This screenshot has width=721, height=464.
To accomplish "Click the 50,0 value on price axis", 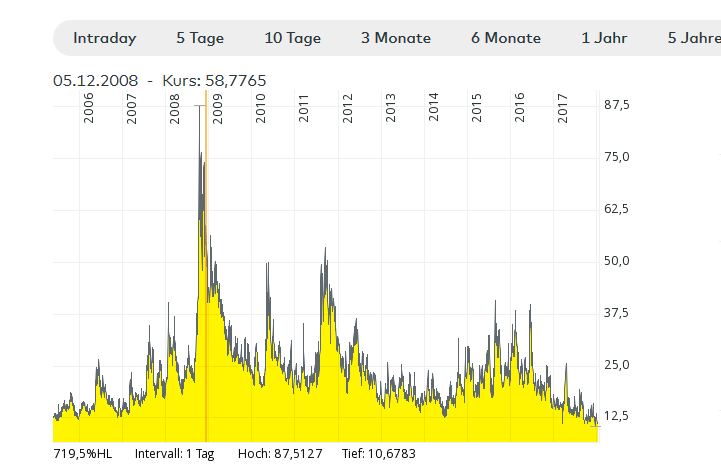I will point(617,261).
